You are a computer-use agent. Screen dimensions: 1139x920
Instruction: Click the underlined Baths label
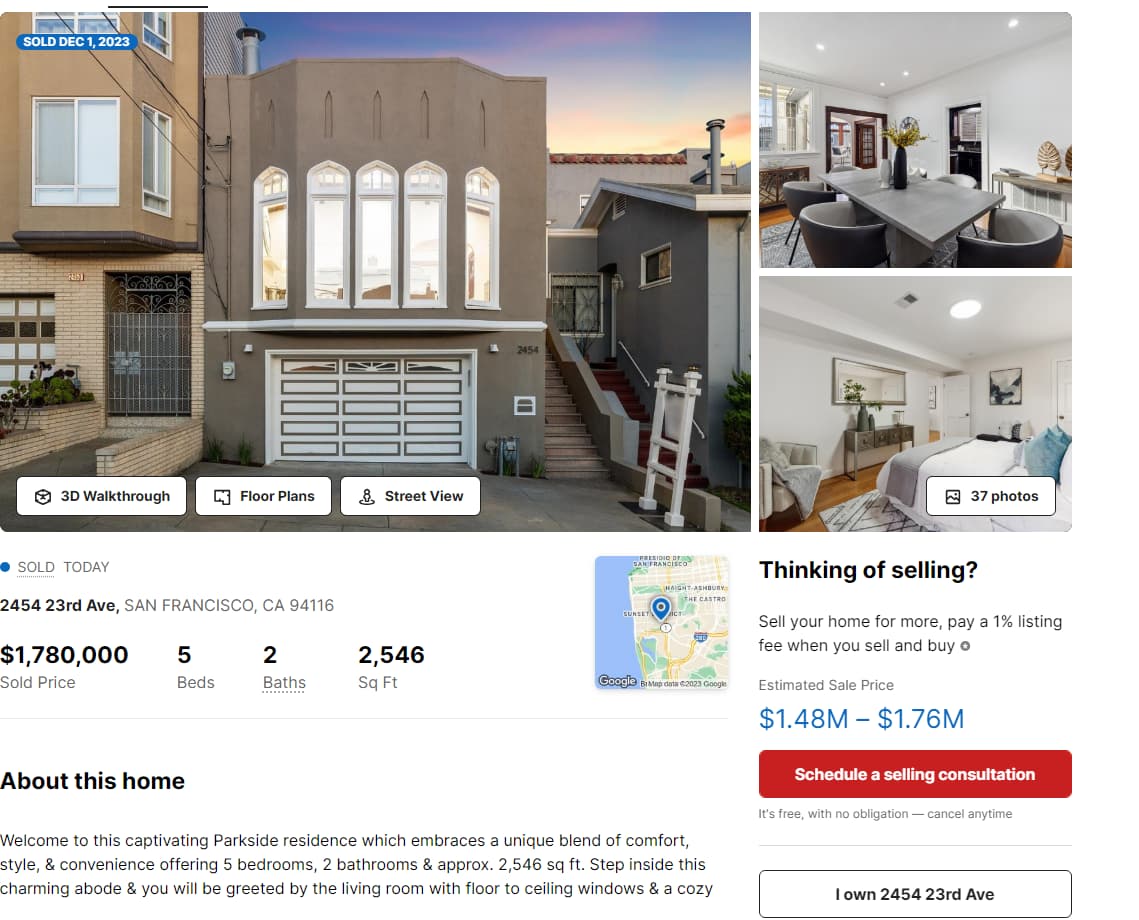pos(284,683)
